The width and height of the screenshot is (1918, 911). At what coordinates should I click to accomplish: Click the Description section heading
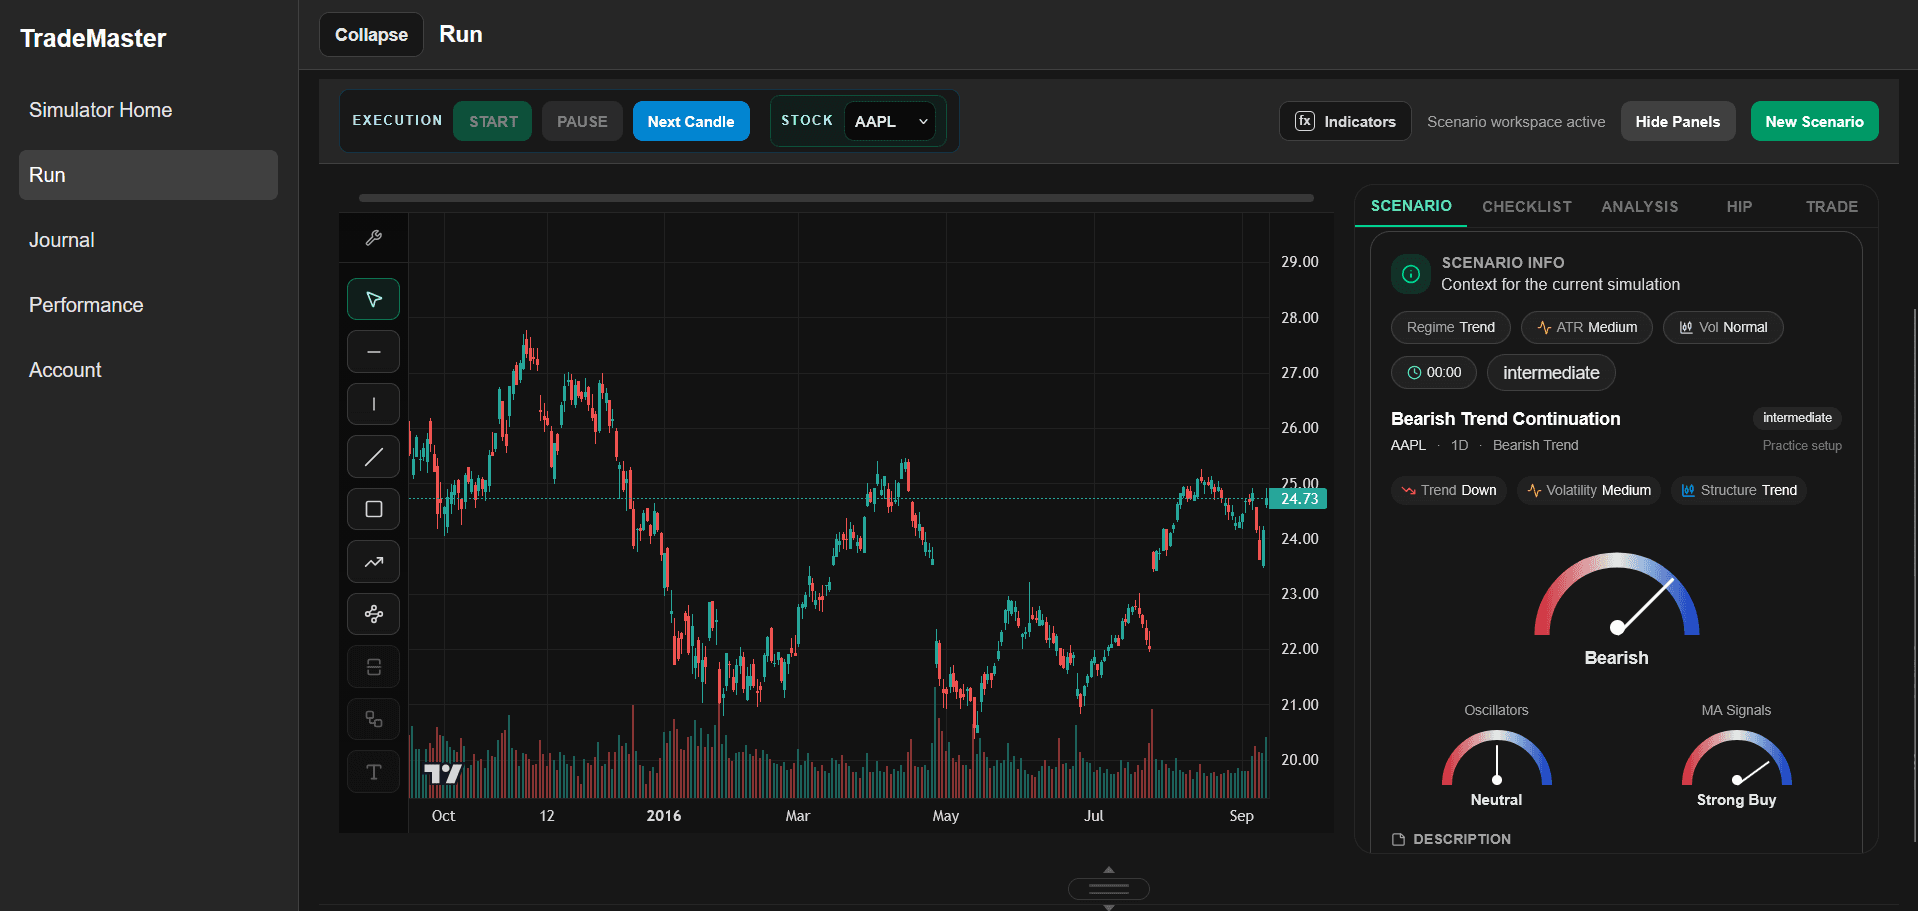(x=1462, y=840)
